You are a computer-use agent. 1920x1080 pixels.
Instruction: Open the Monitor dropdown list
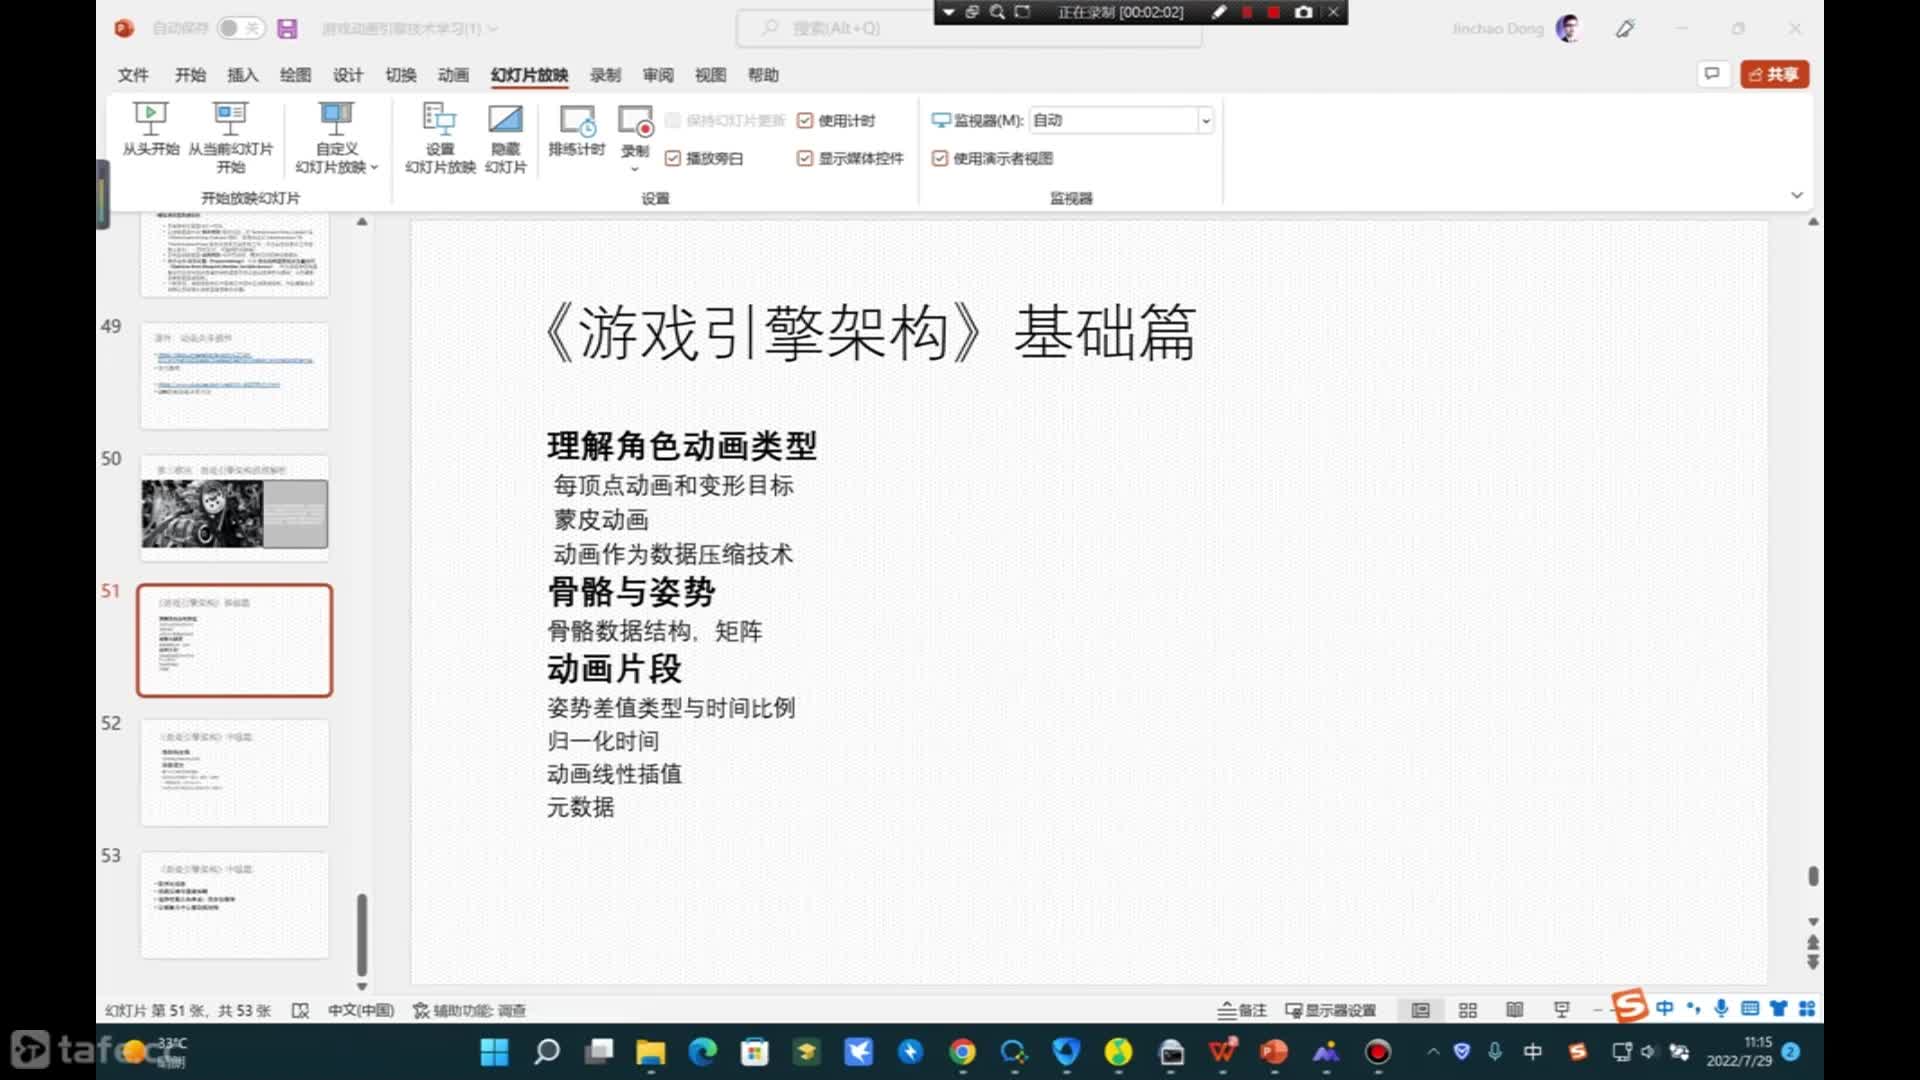[1205, 121]
